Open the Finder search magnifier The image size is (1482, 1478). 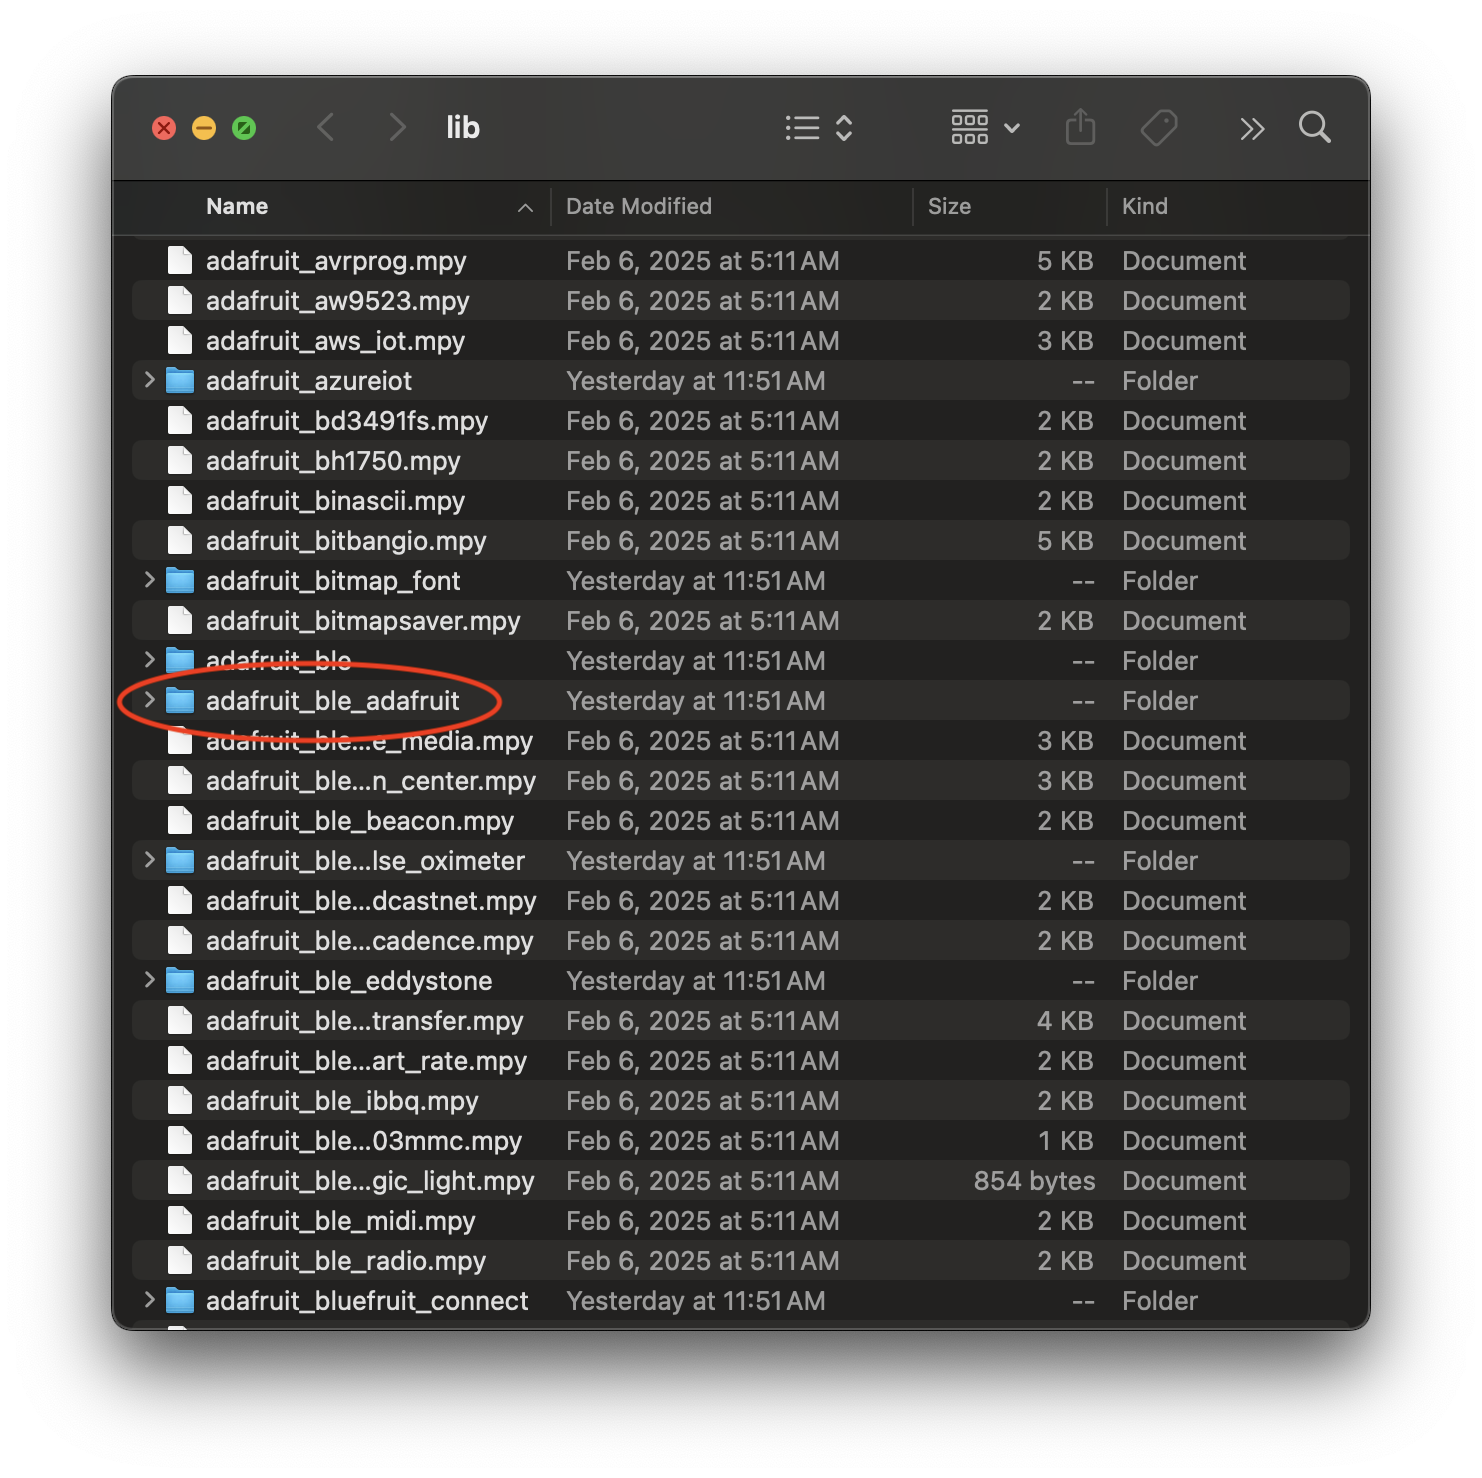1314,128
